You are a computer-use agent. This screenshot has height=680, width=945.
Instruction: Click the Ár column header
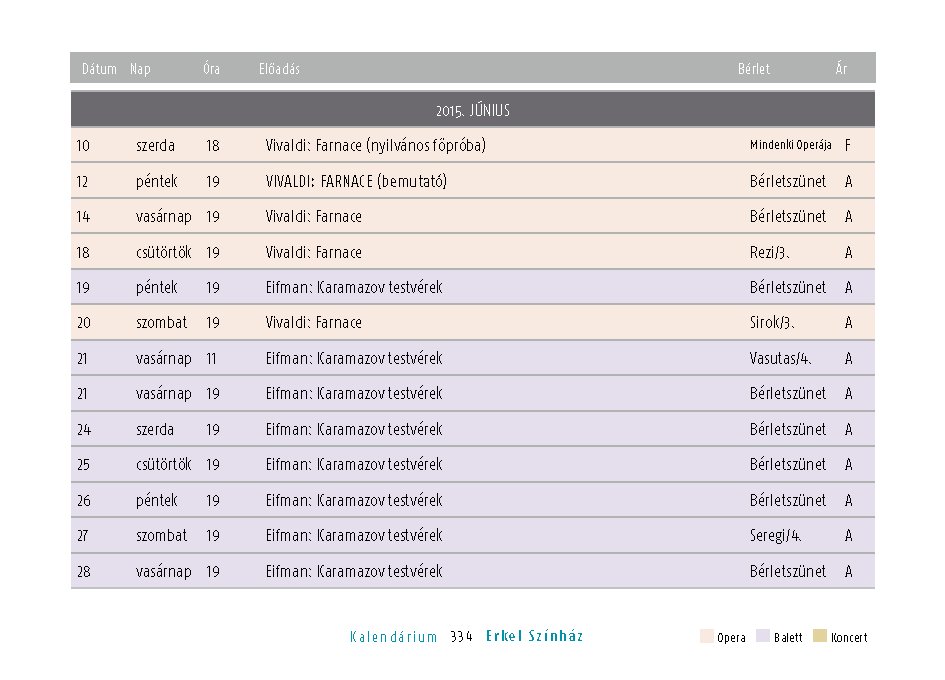click(x=841, y=69)
